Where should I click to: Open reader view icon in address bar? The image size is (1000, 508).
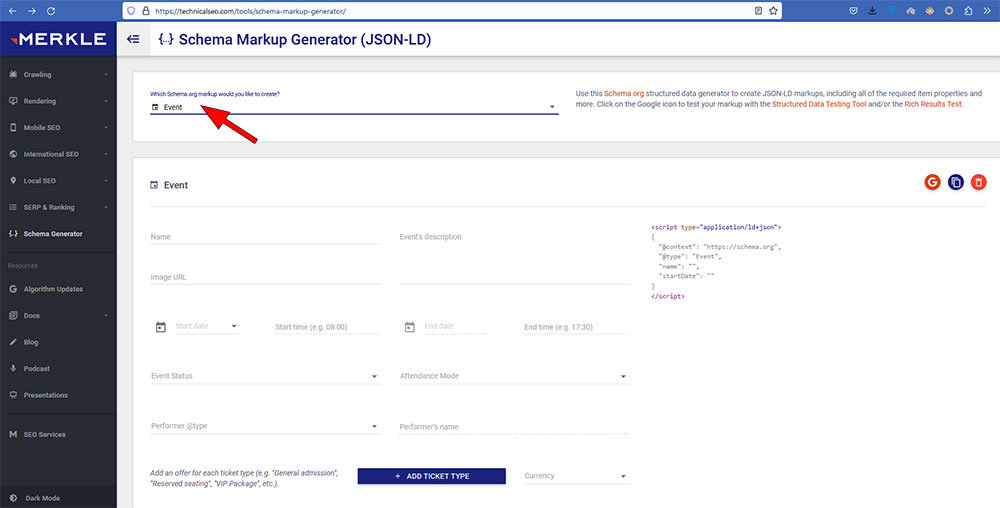point(758,11)
